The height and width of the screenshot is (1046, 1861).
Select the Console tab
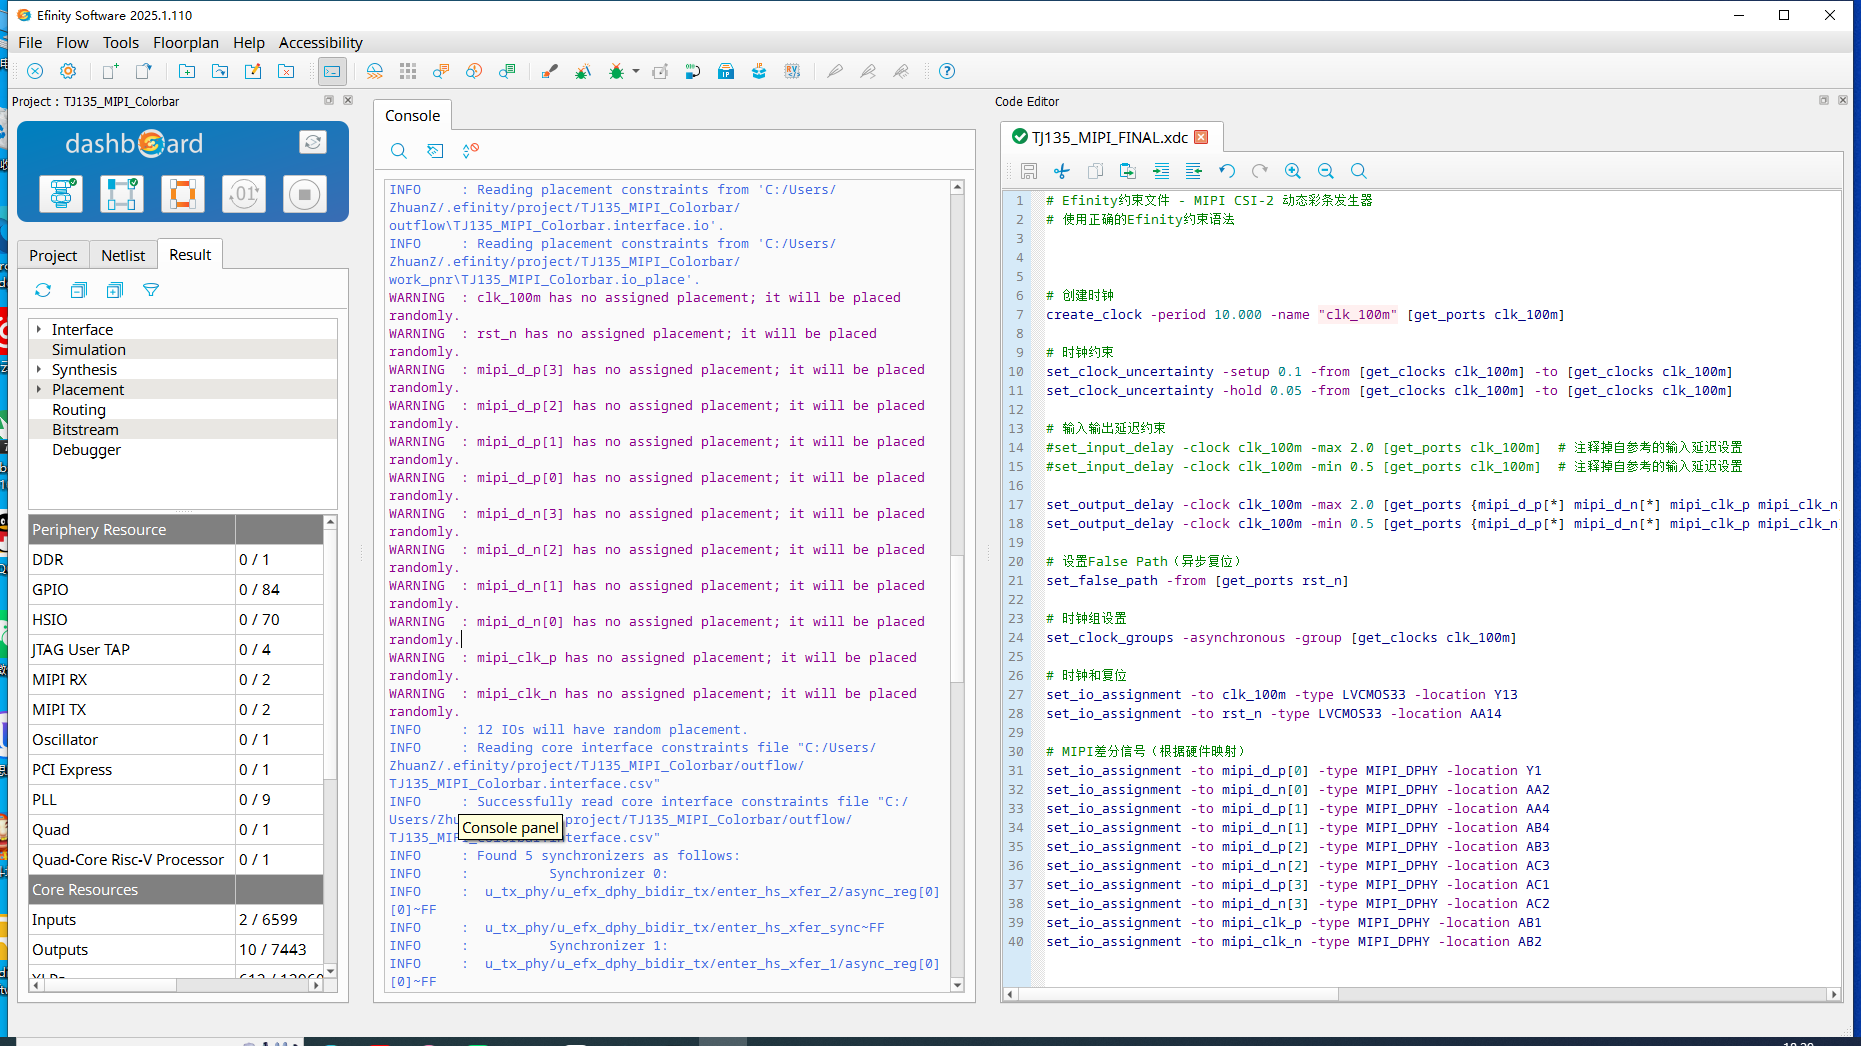[x=412, y=115]
